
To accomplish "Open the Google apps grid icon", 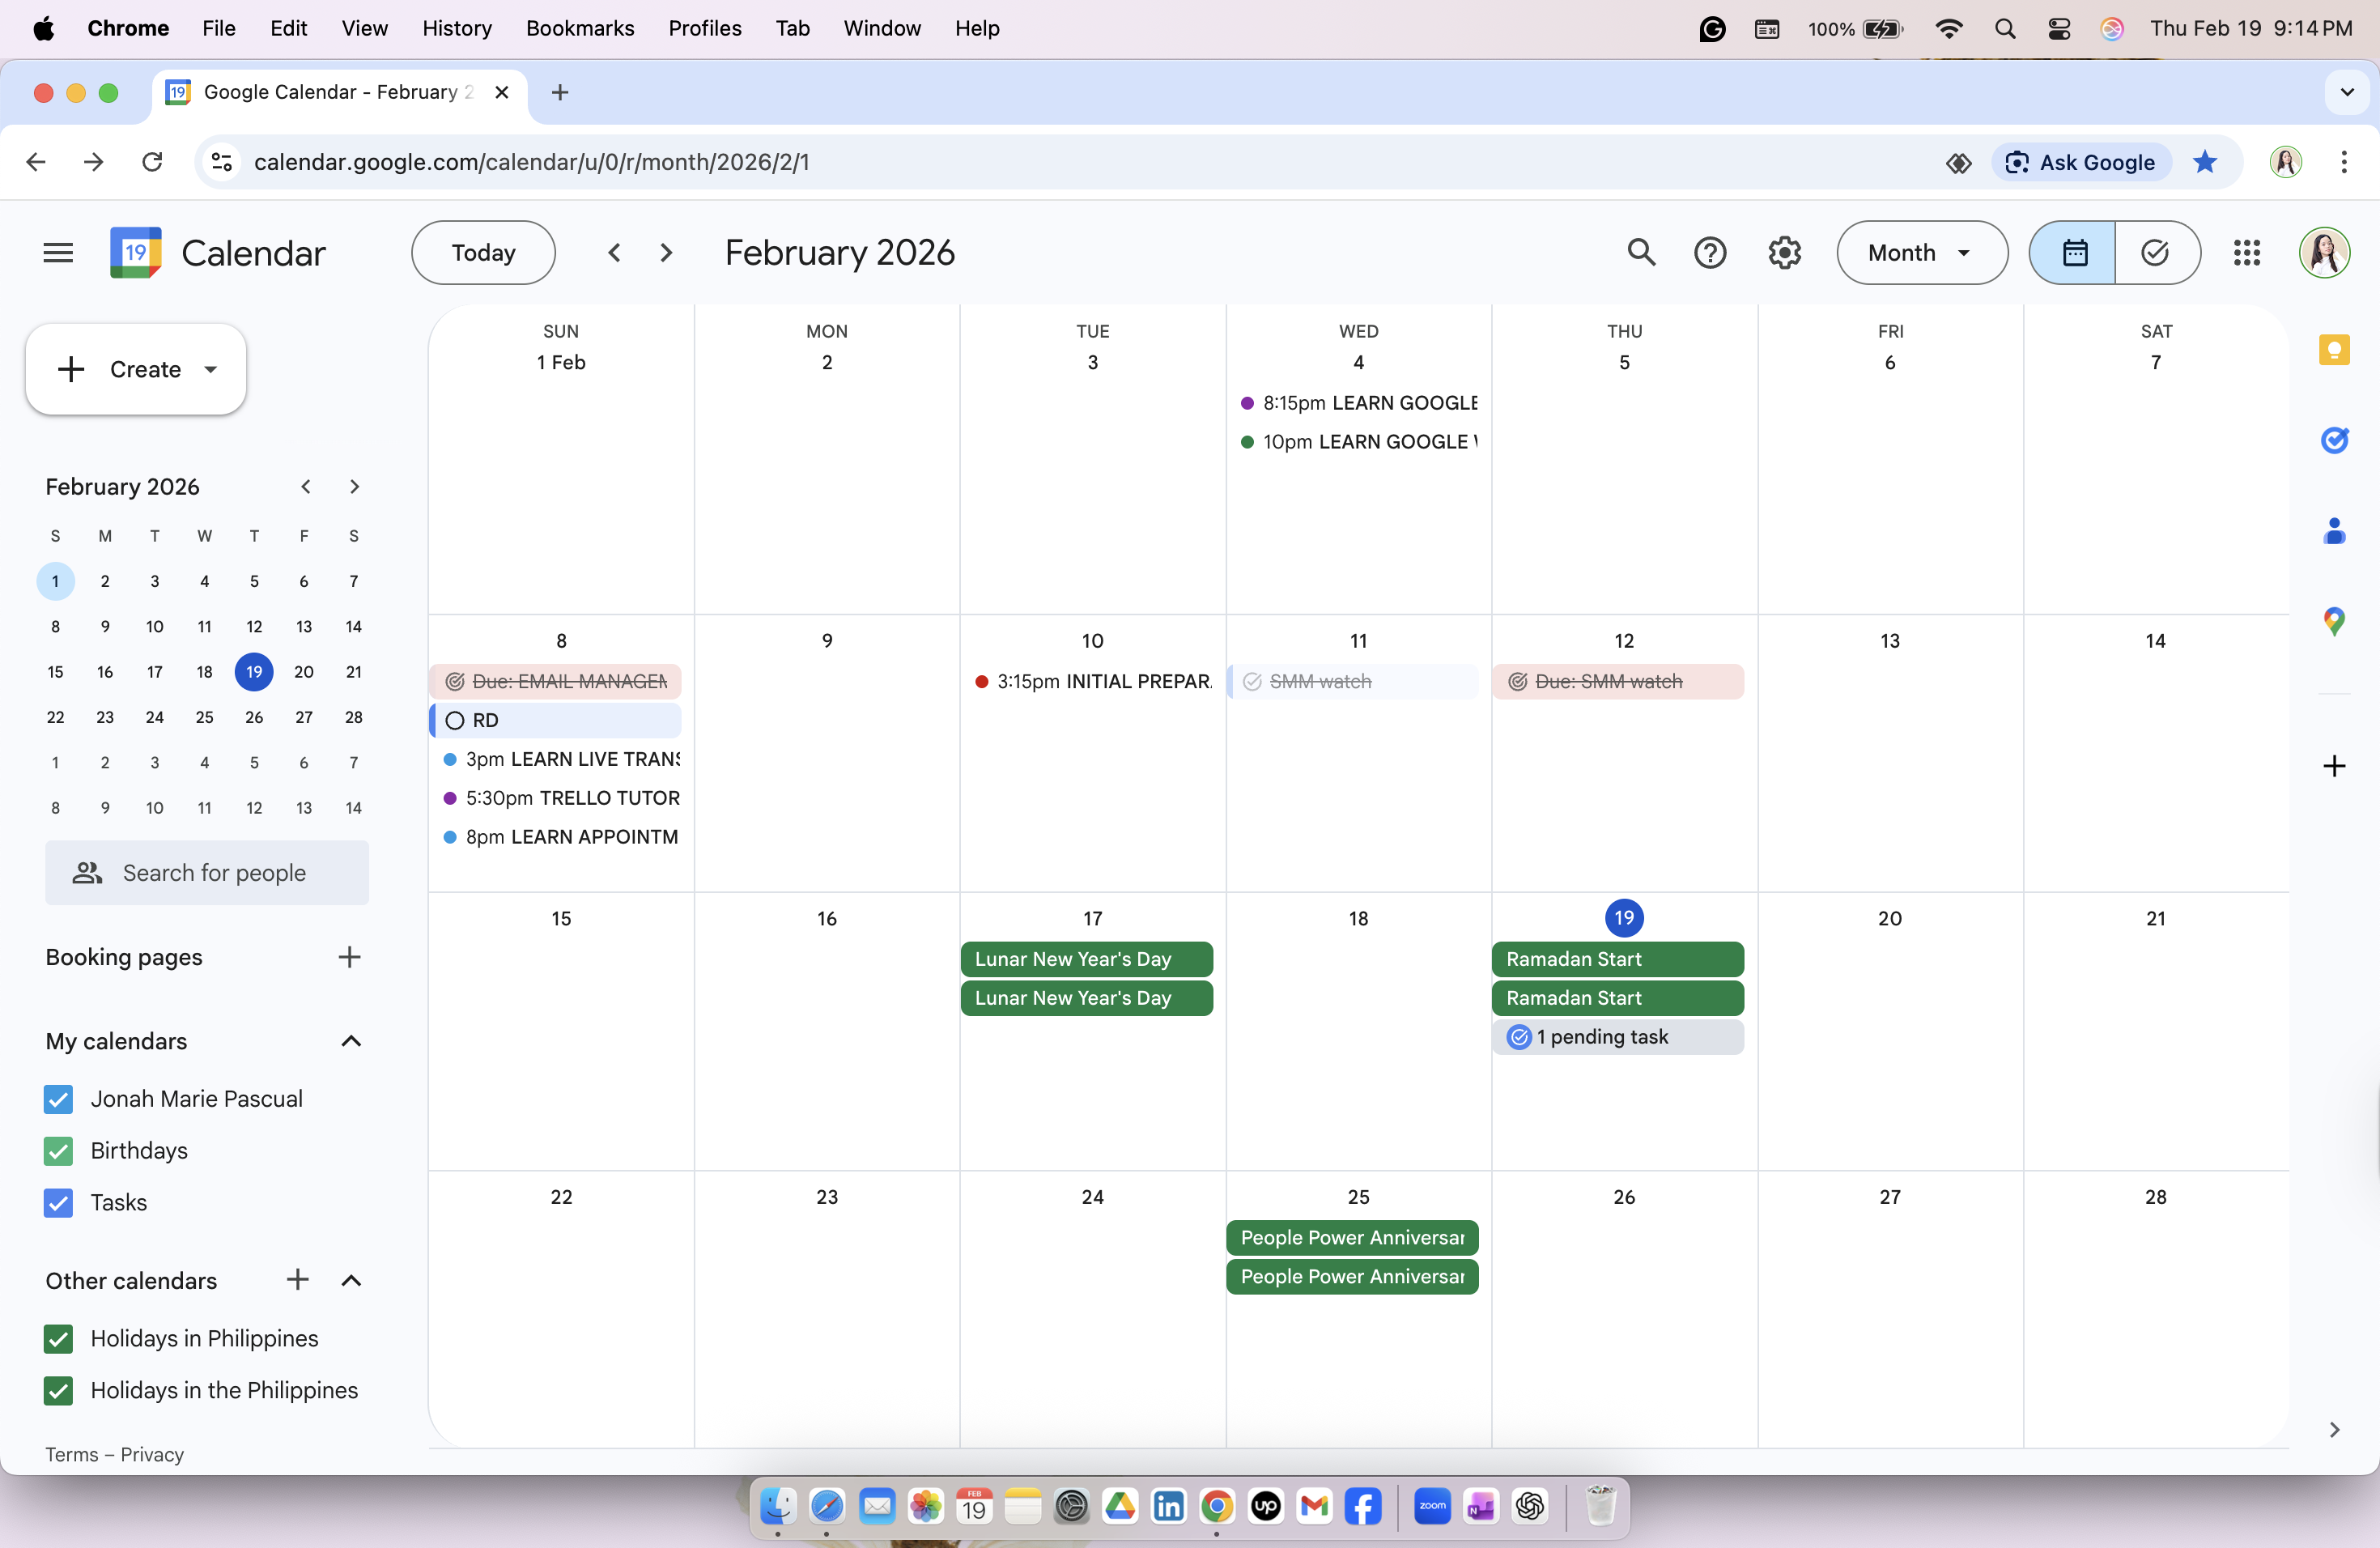I will coord(2246,253).
